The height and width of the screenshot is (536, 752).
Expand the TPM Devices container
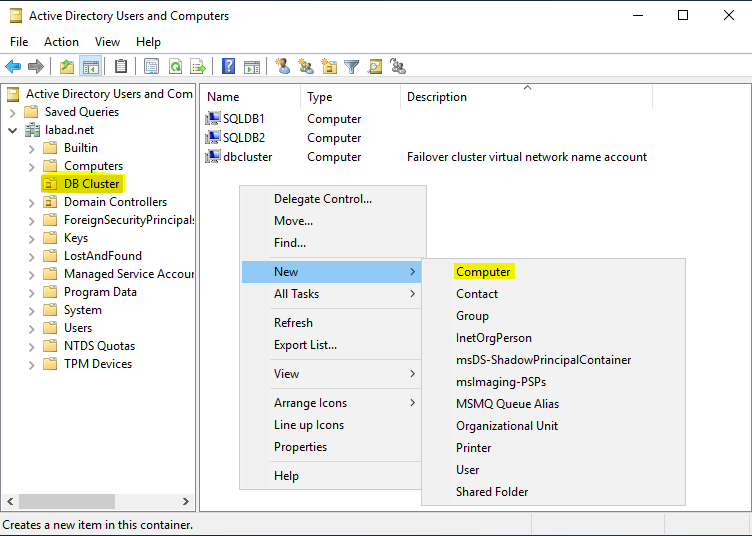point(32,365)
